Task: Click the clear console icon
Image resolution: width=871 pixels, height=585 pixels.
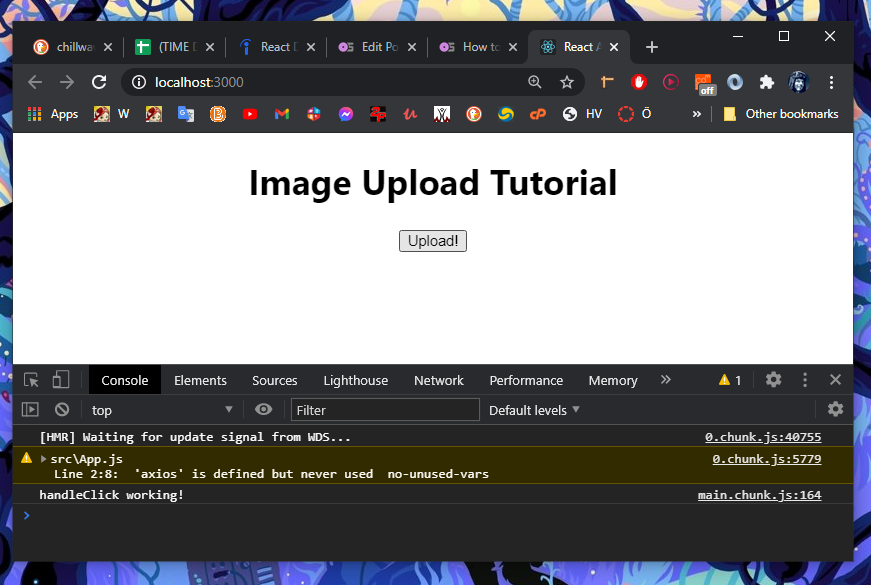Action: (x=61, y=409)
